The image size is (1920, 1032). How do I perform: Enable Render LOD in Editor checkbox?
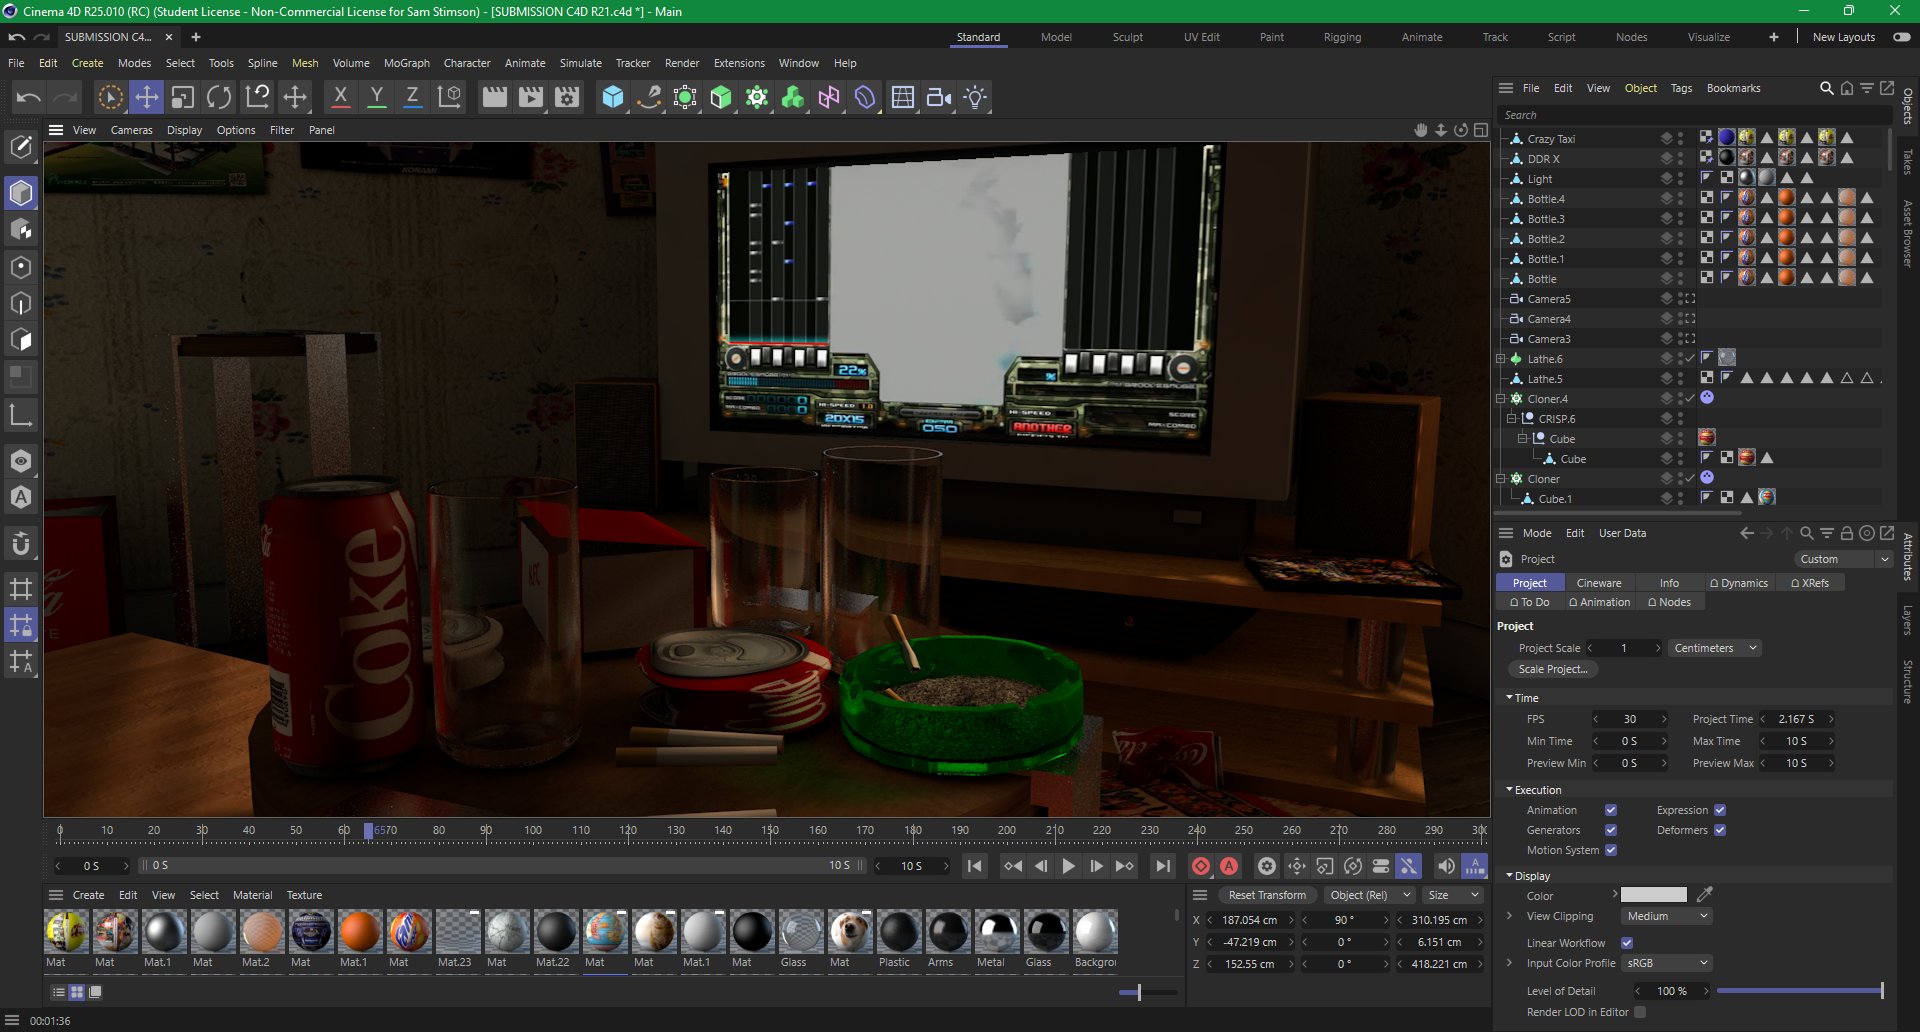(x=1640, y=1012)
